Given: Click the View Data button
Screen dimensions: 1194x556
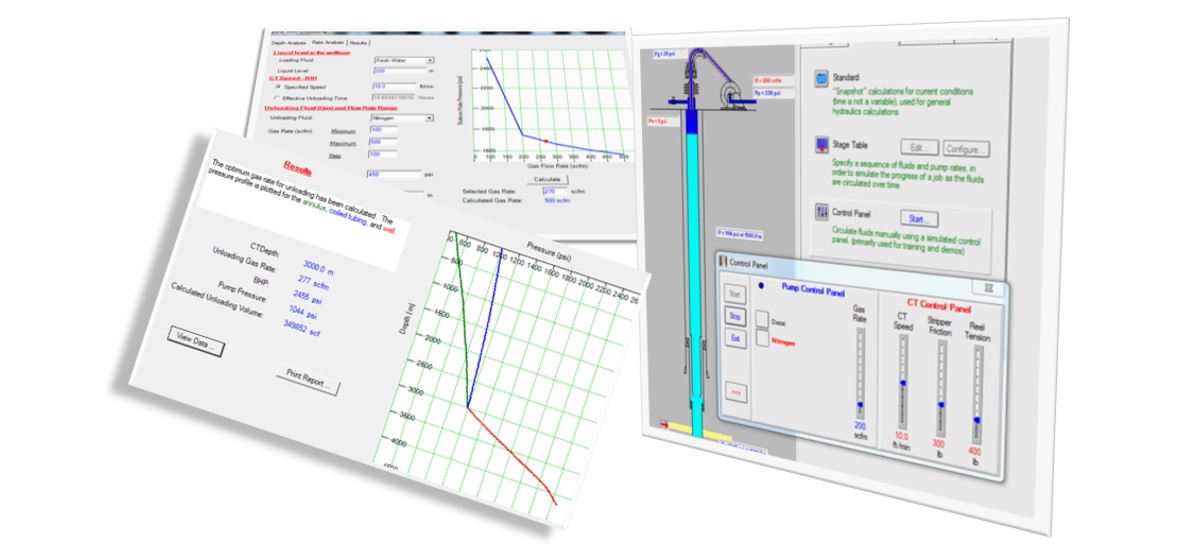Looking at the screenshot, I should click(x=197, y=347).
